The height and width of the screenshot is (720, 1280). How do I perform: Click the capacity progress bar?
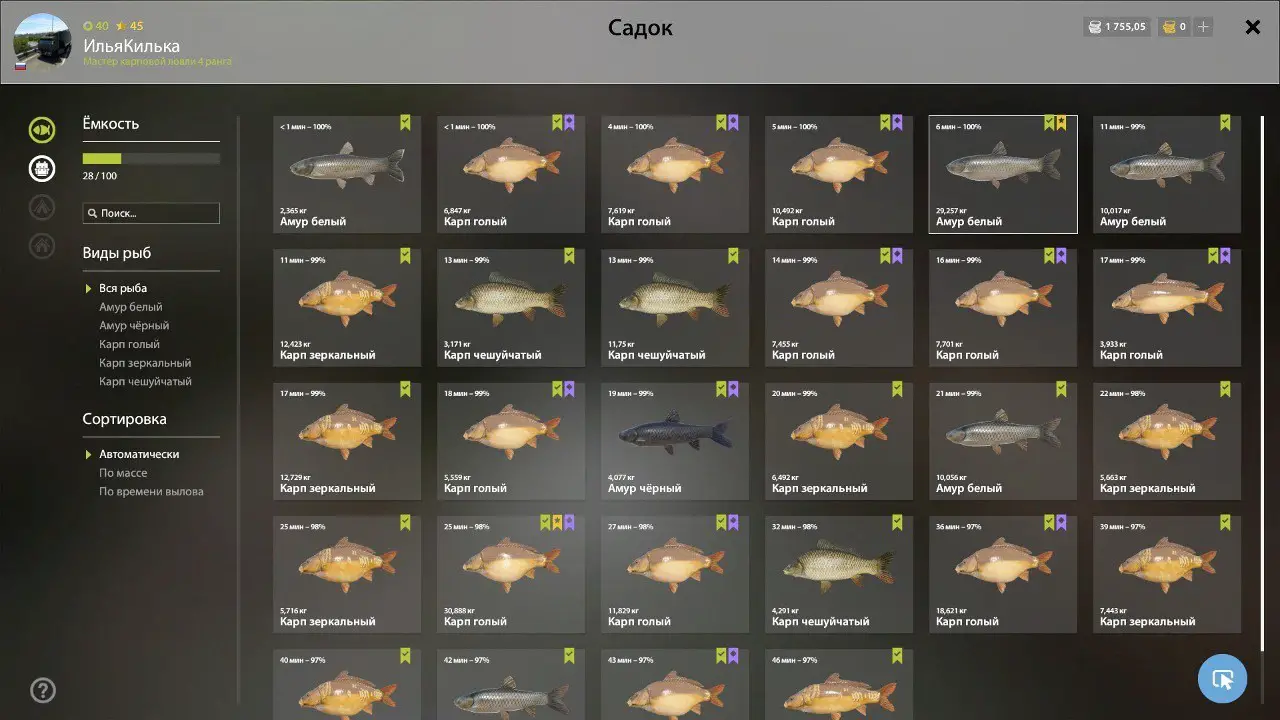151,159
